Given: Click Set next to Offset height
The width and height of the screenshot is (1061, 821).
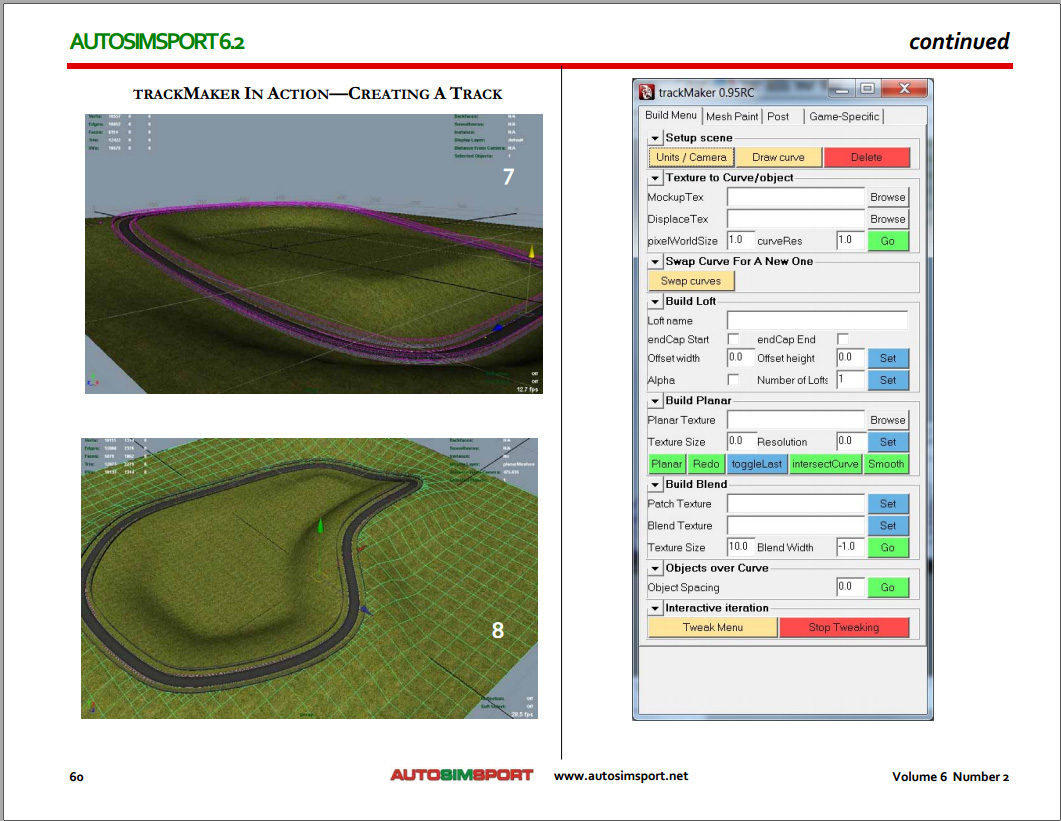Looking at the screenshot, I should (x=888, y=358).
